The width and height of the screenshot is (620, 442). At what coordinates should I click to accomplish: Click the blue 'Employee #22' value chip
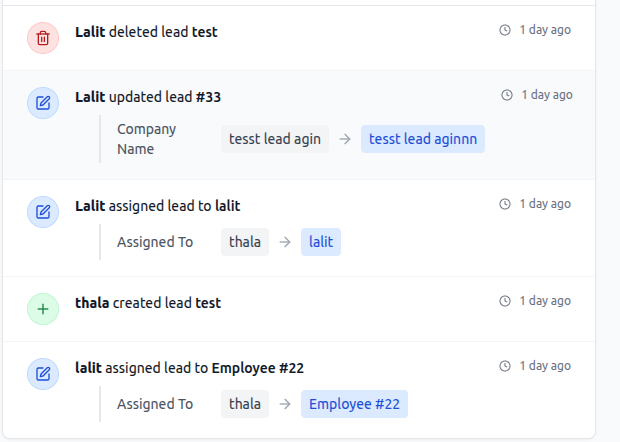[354, 404]
